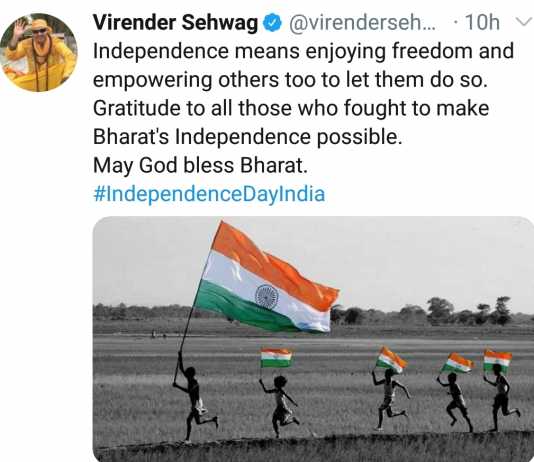Click the 10h tweet timestamp
Screen dimensions: 534x462
(482, 23)
